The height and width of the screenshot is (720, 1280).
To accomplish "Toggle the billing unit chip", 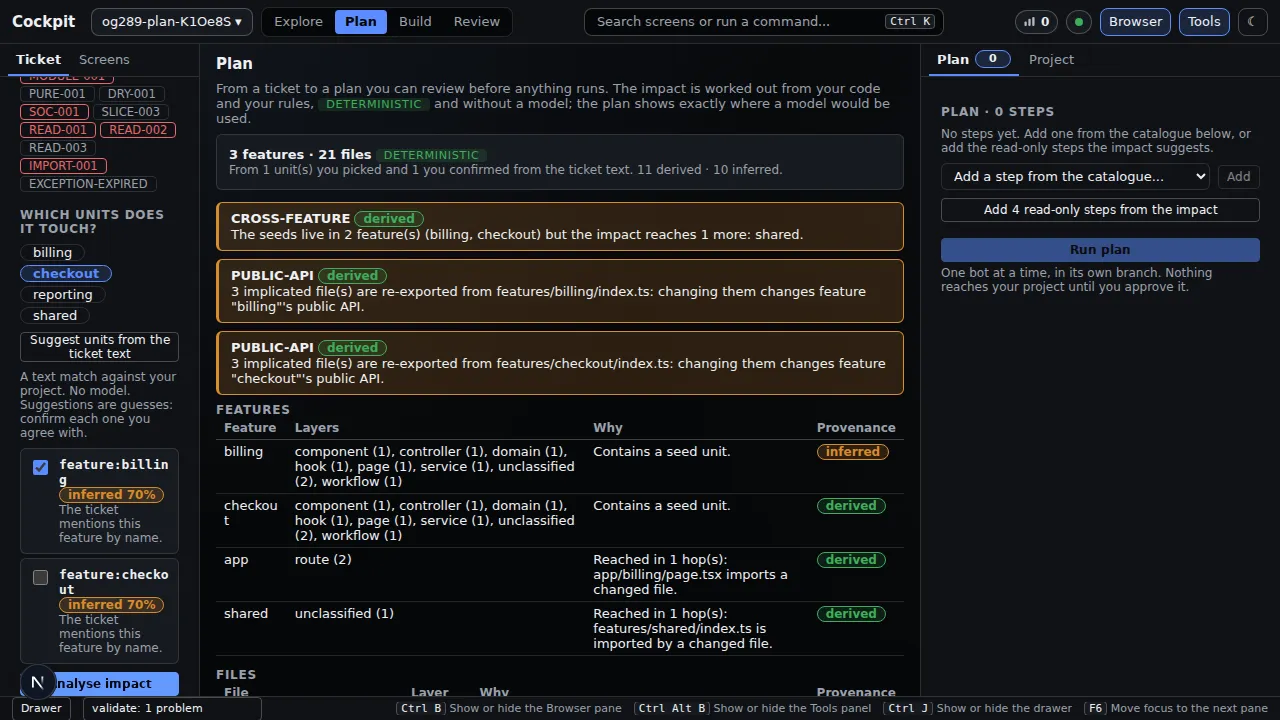I will point(52,252).
